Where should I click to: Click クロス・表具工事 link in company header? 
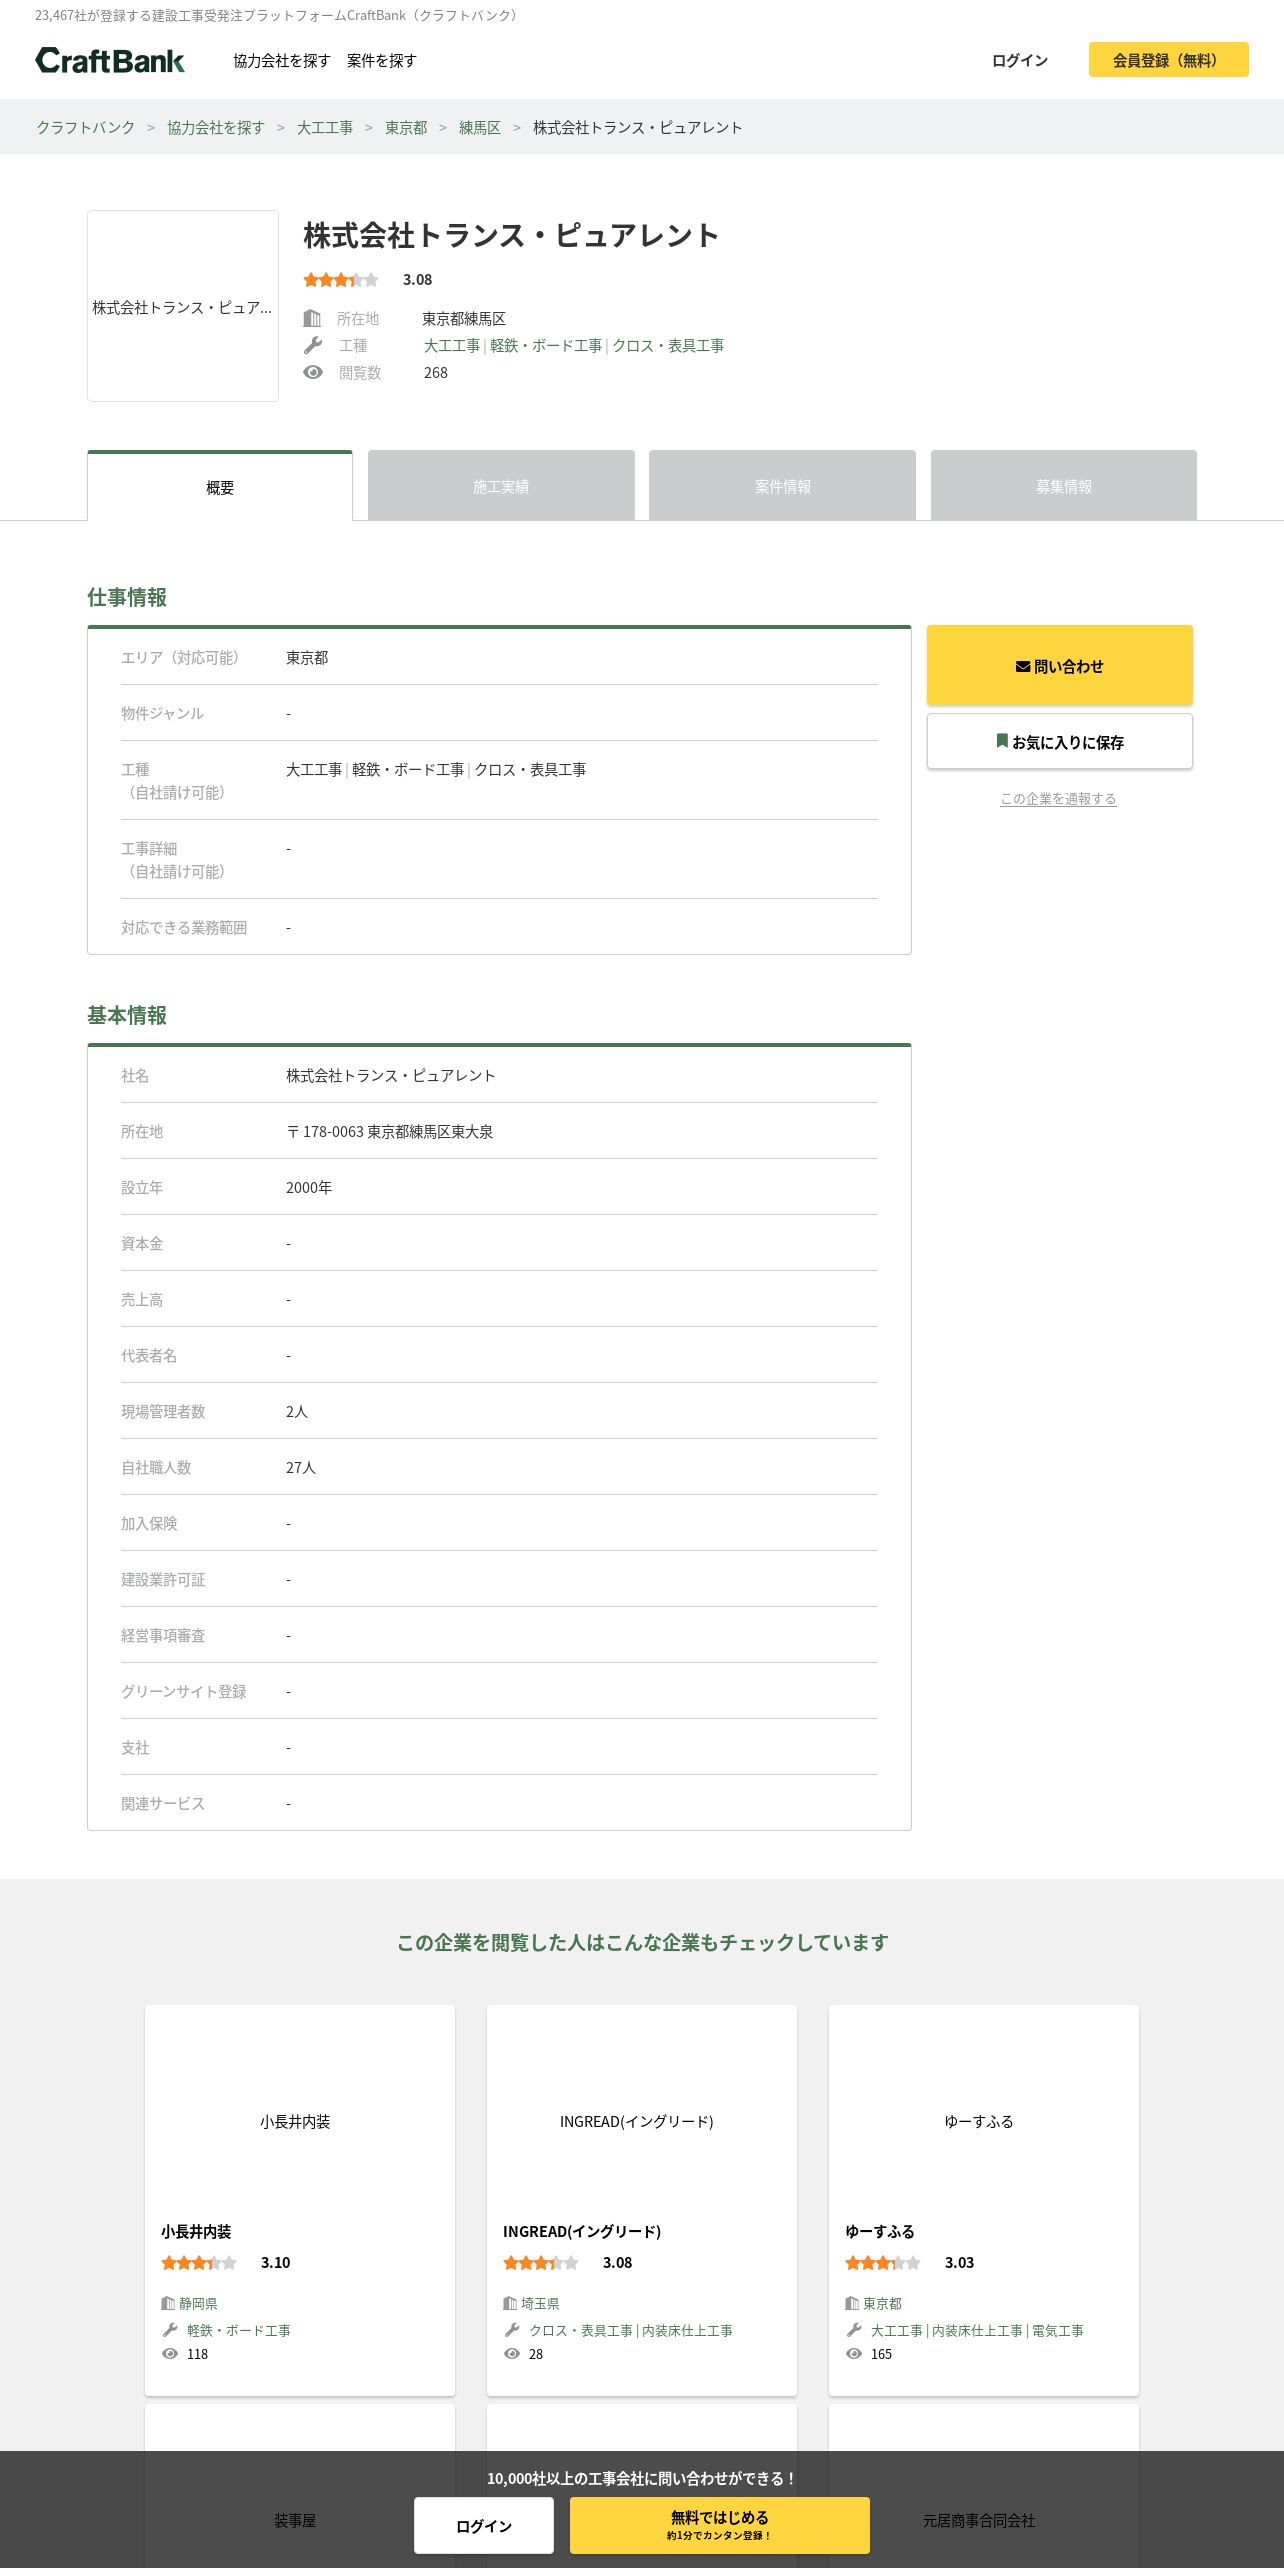(x=668, y=346)
